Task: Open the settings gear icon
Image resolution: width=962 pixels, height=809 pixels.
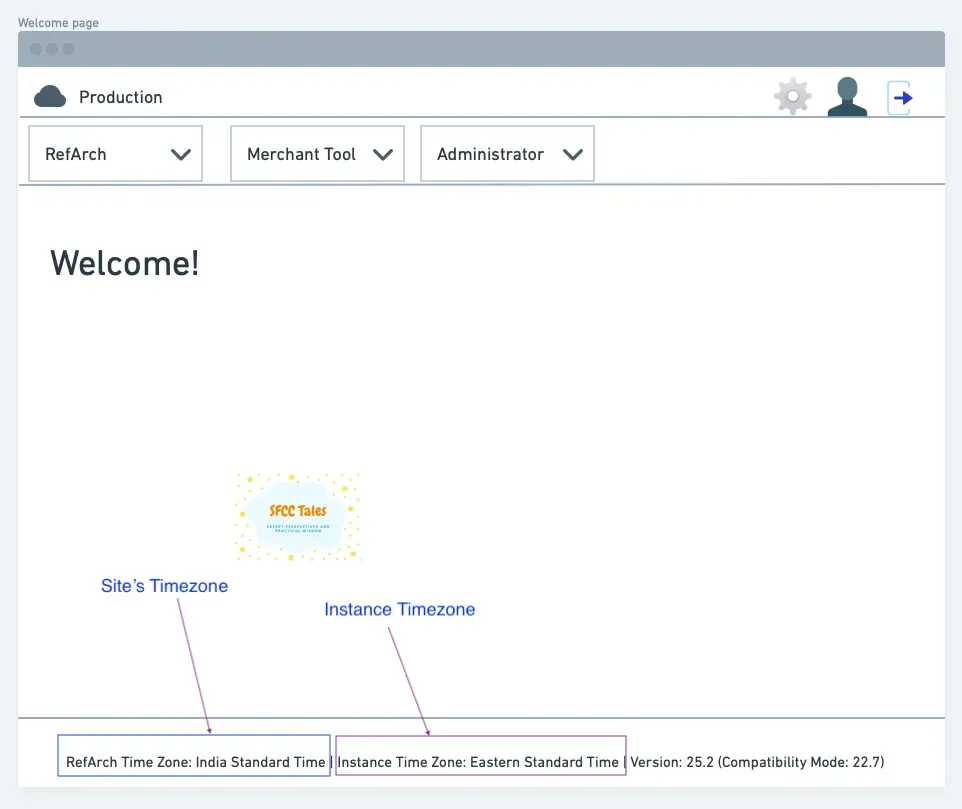Action: [x=792, y=97]
